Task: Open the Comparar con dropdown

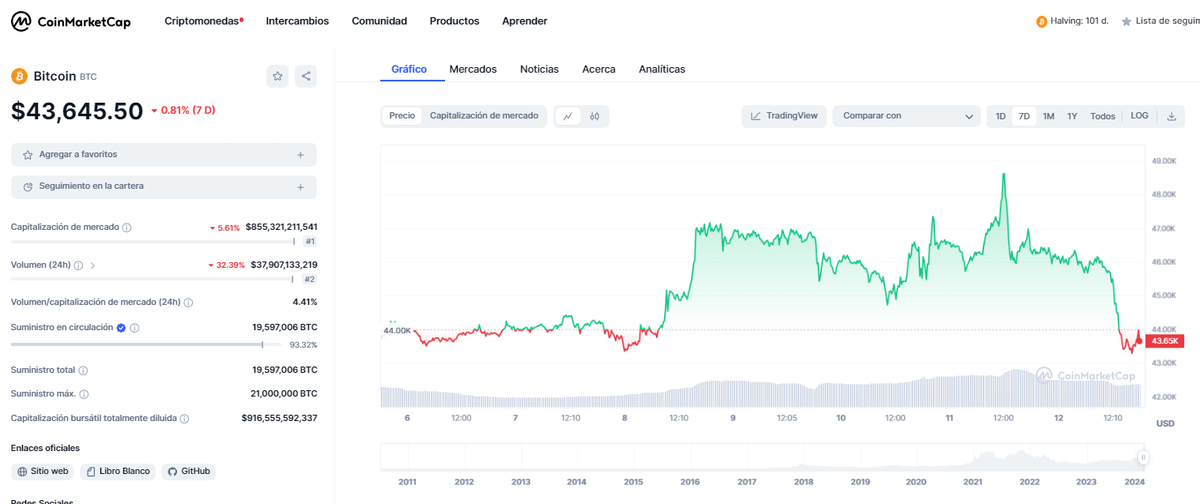Action: pos(906,116)
